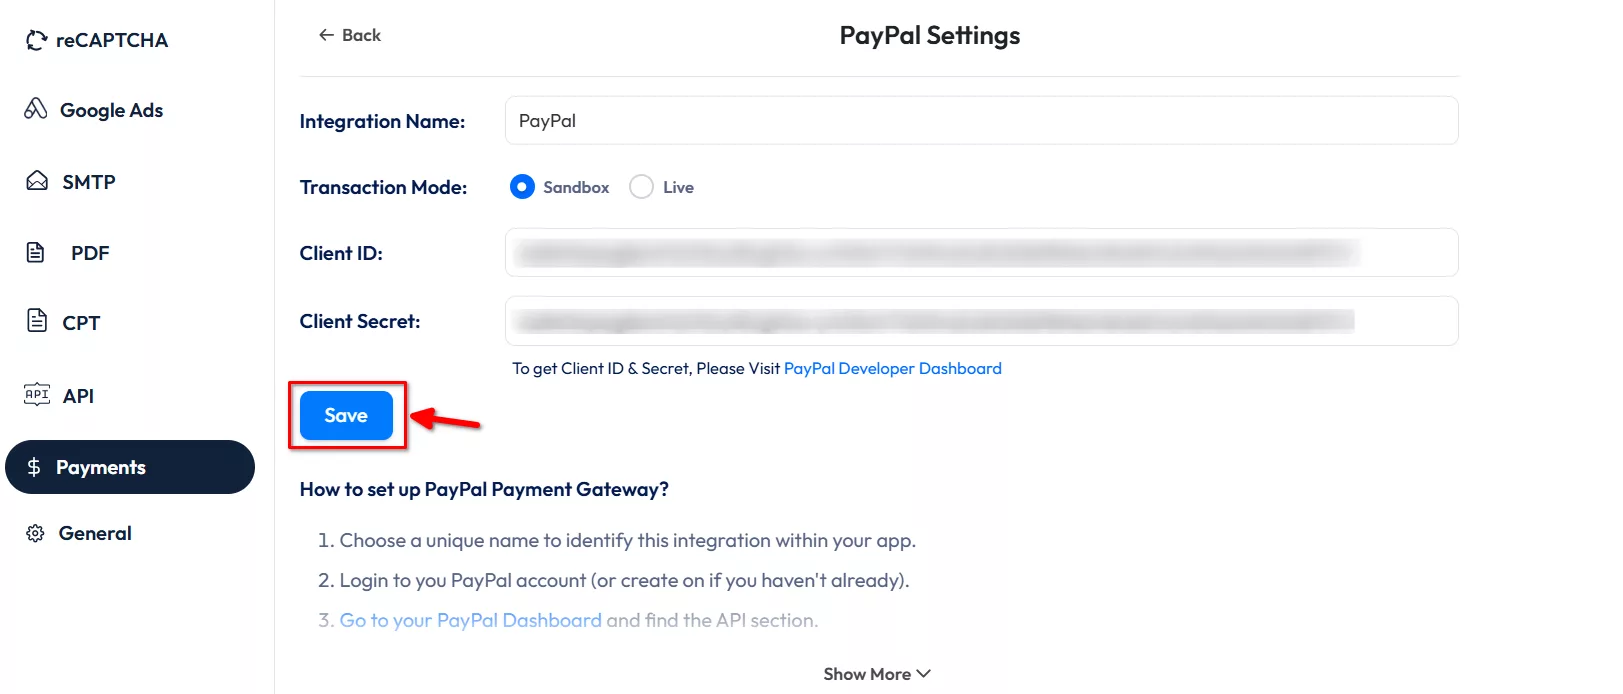Follow the 'Go to your PayPal Dashboard' link
Viewport: 1623px width, 694px height.
(470, 620)
